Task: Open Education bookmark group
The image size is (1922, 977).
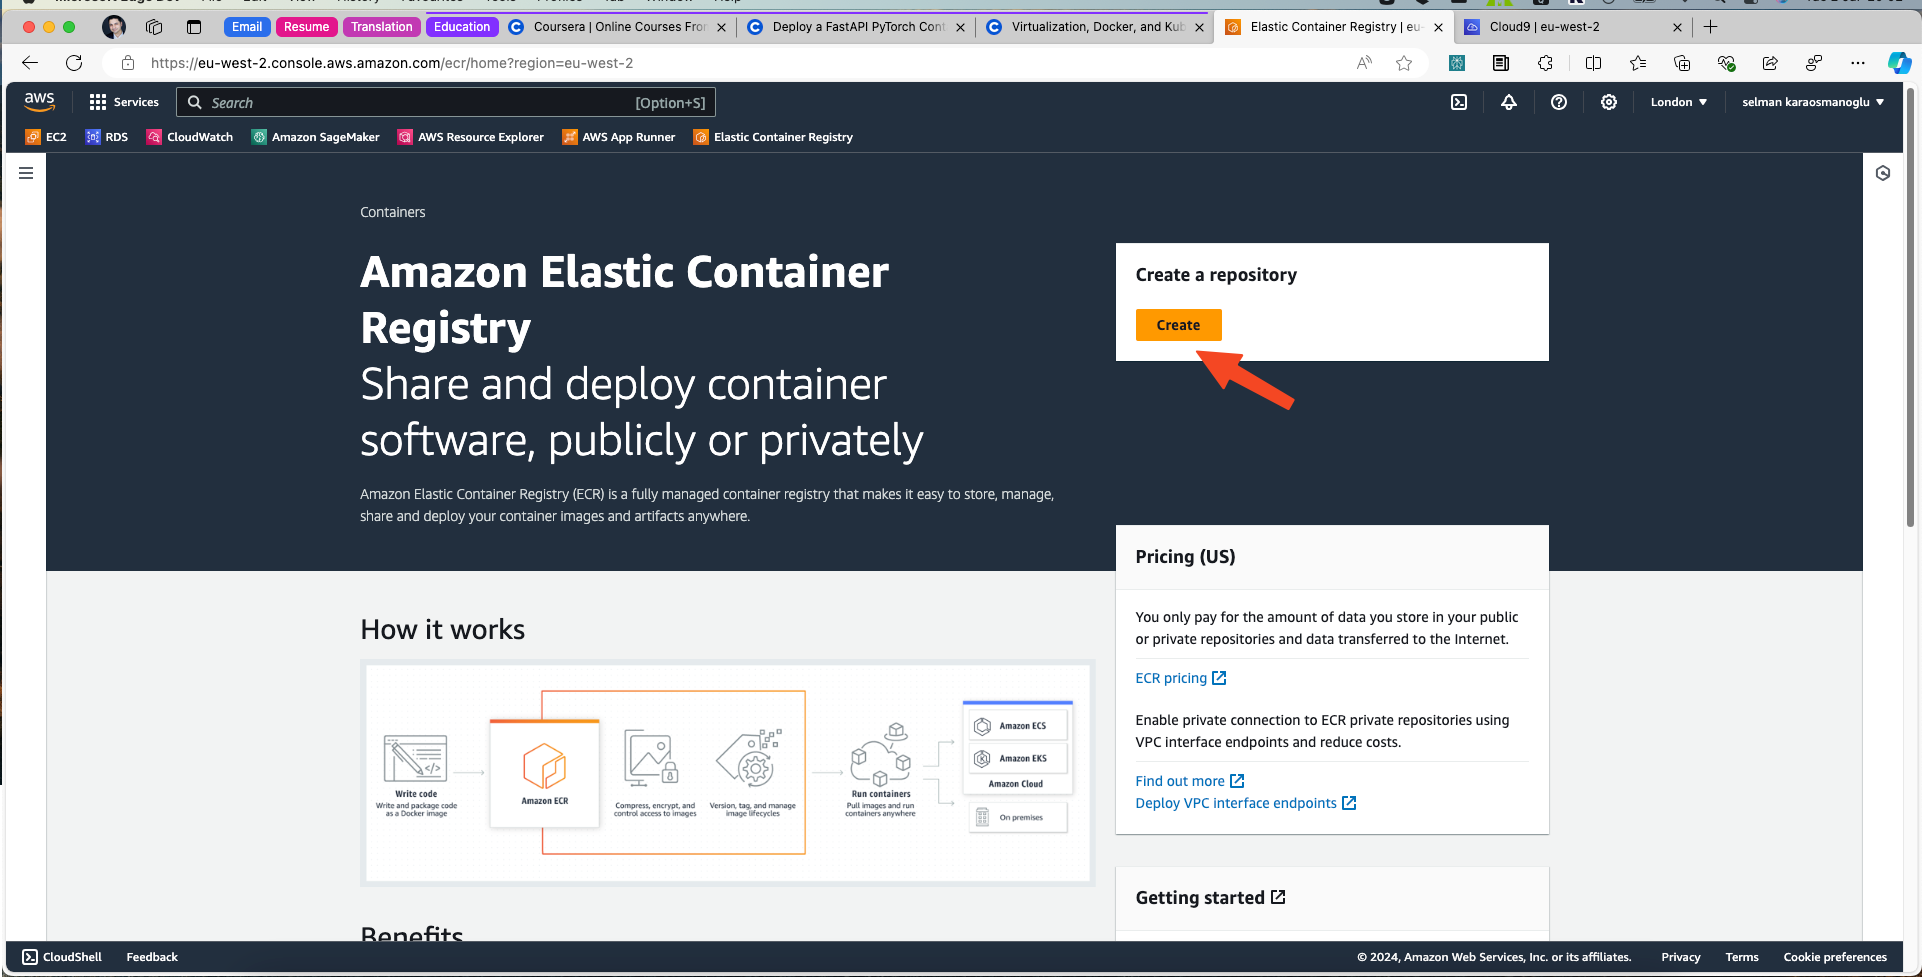Action: point(462,27)
